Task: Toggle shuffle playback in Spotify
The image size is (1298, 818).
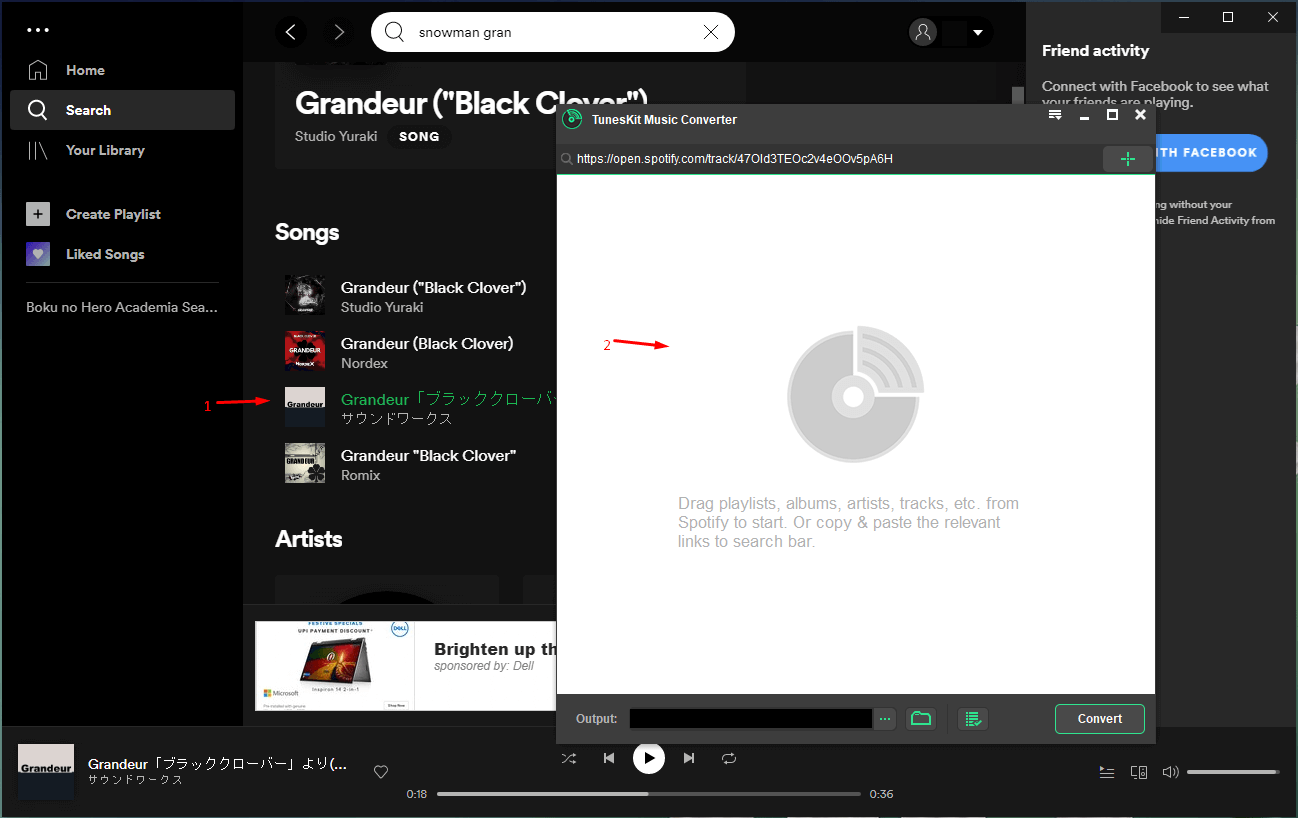Action: coord(568,758)
